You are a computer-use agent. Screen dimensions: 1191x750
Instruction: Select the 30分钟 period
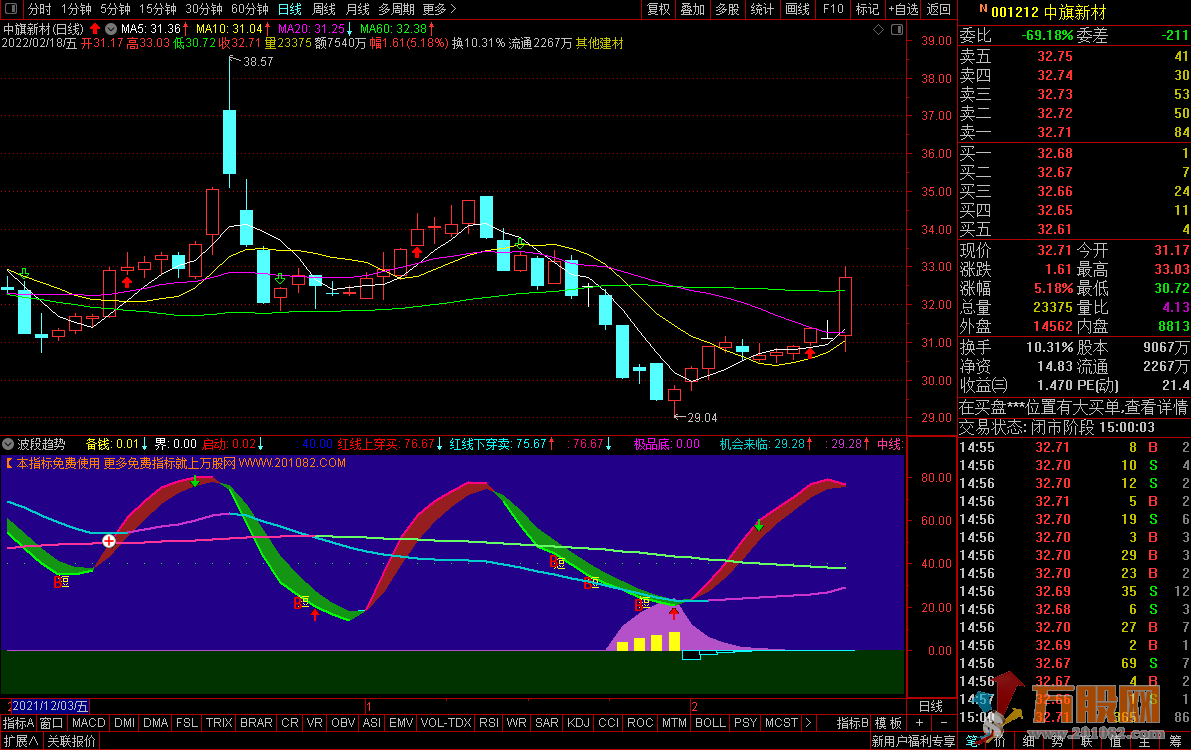click(x=204, y=9)
